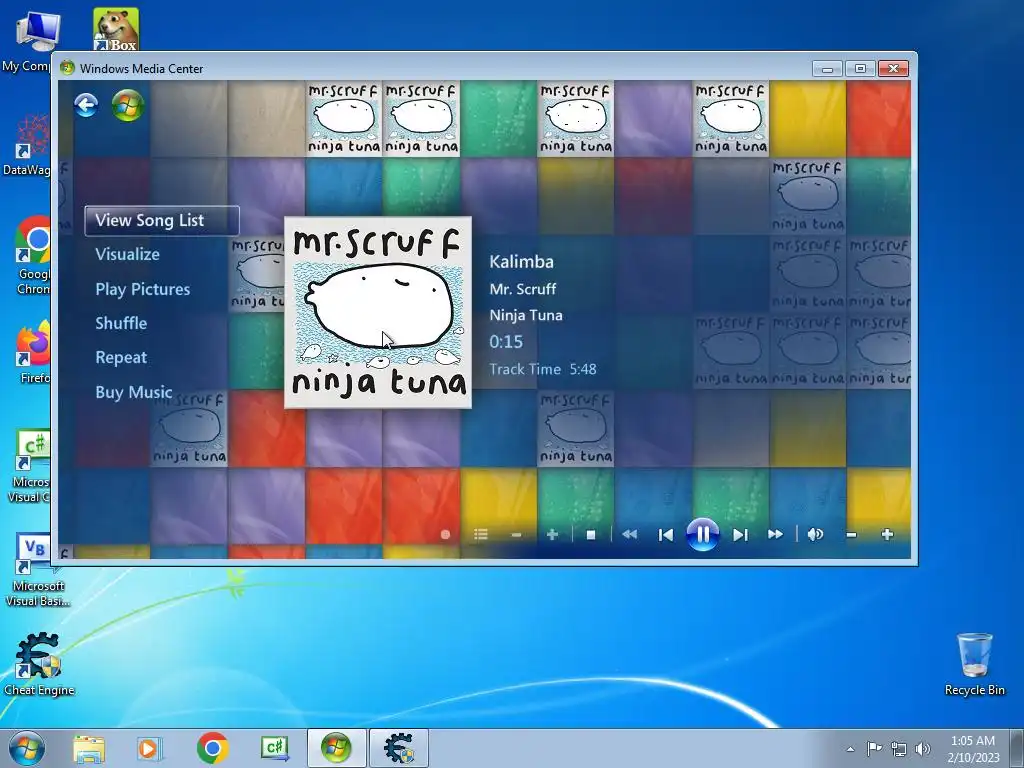The width and height of the screenshot is (1024, 768).
Task: Open Google Chrome from the taskbar
Action: point(212,748)
